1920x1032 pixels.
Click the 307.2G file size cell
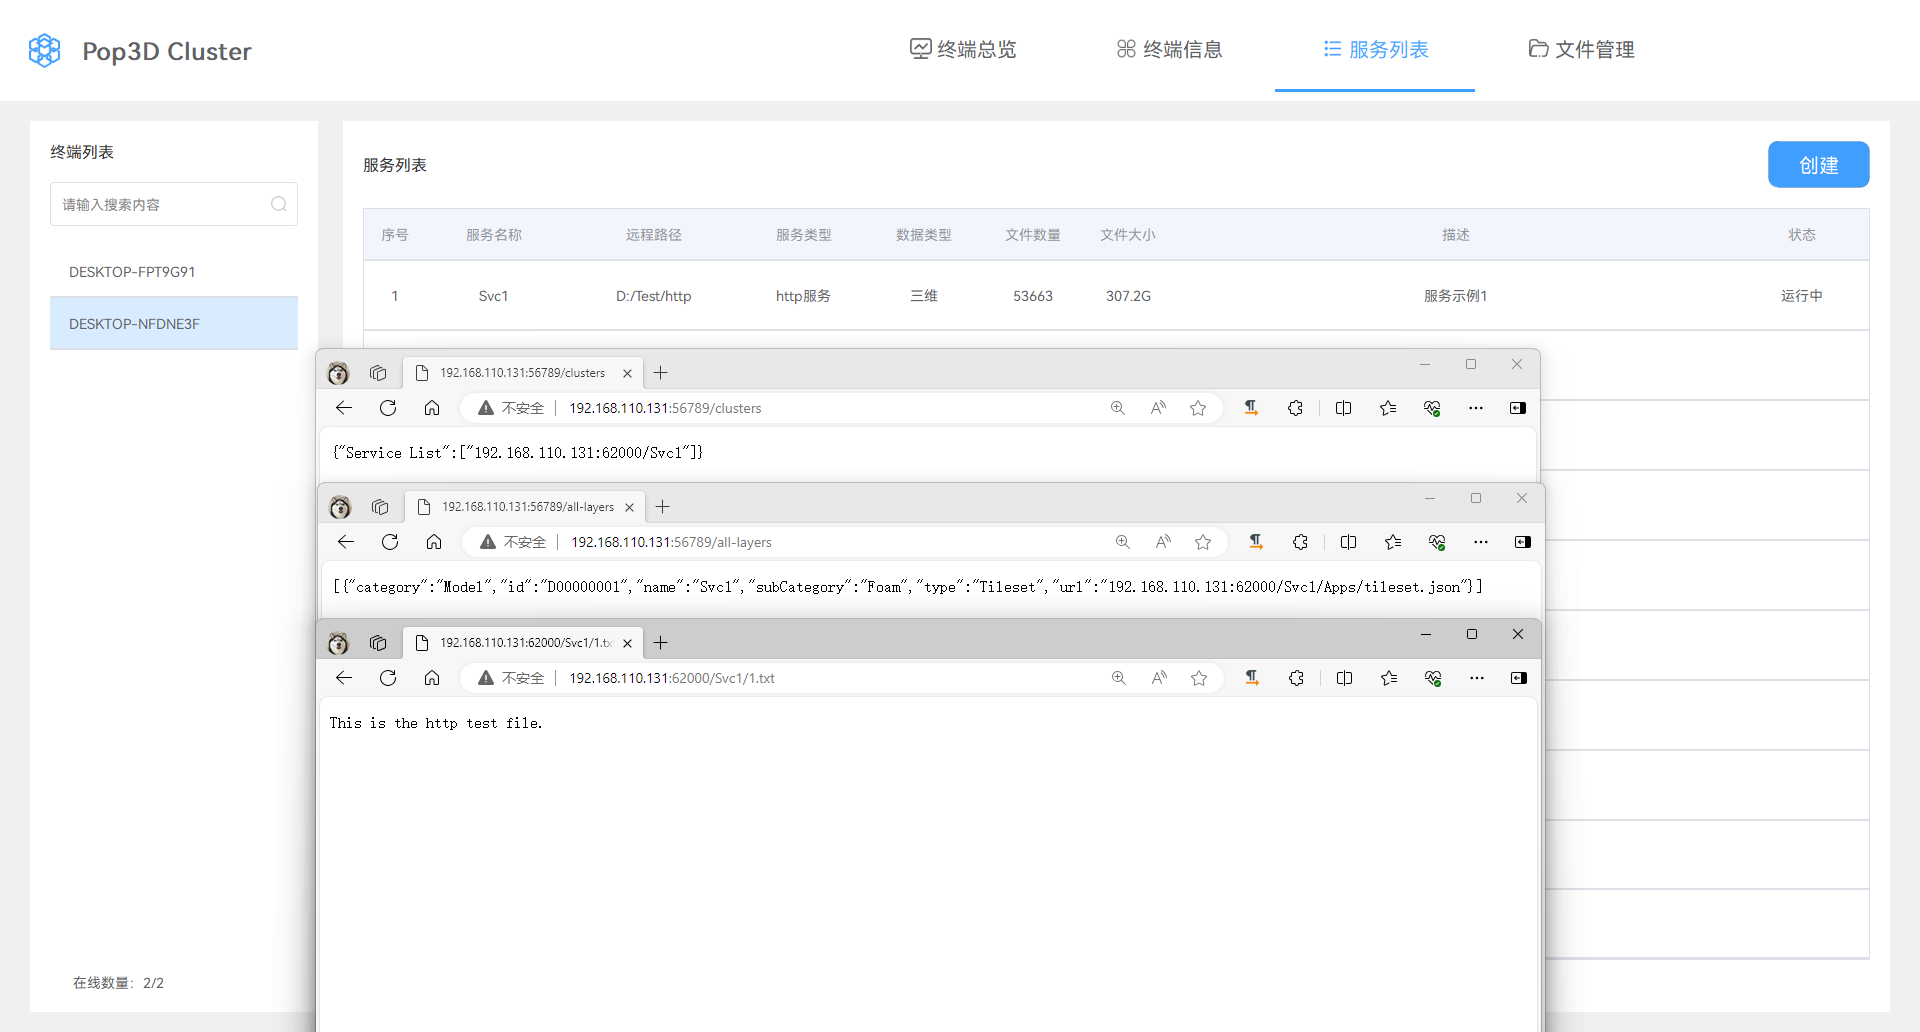click(x=1128, y=296)
